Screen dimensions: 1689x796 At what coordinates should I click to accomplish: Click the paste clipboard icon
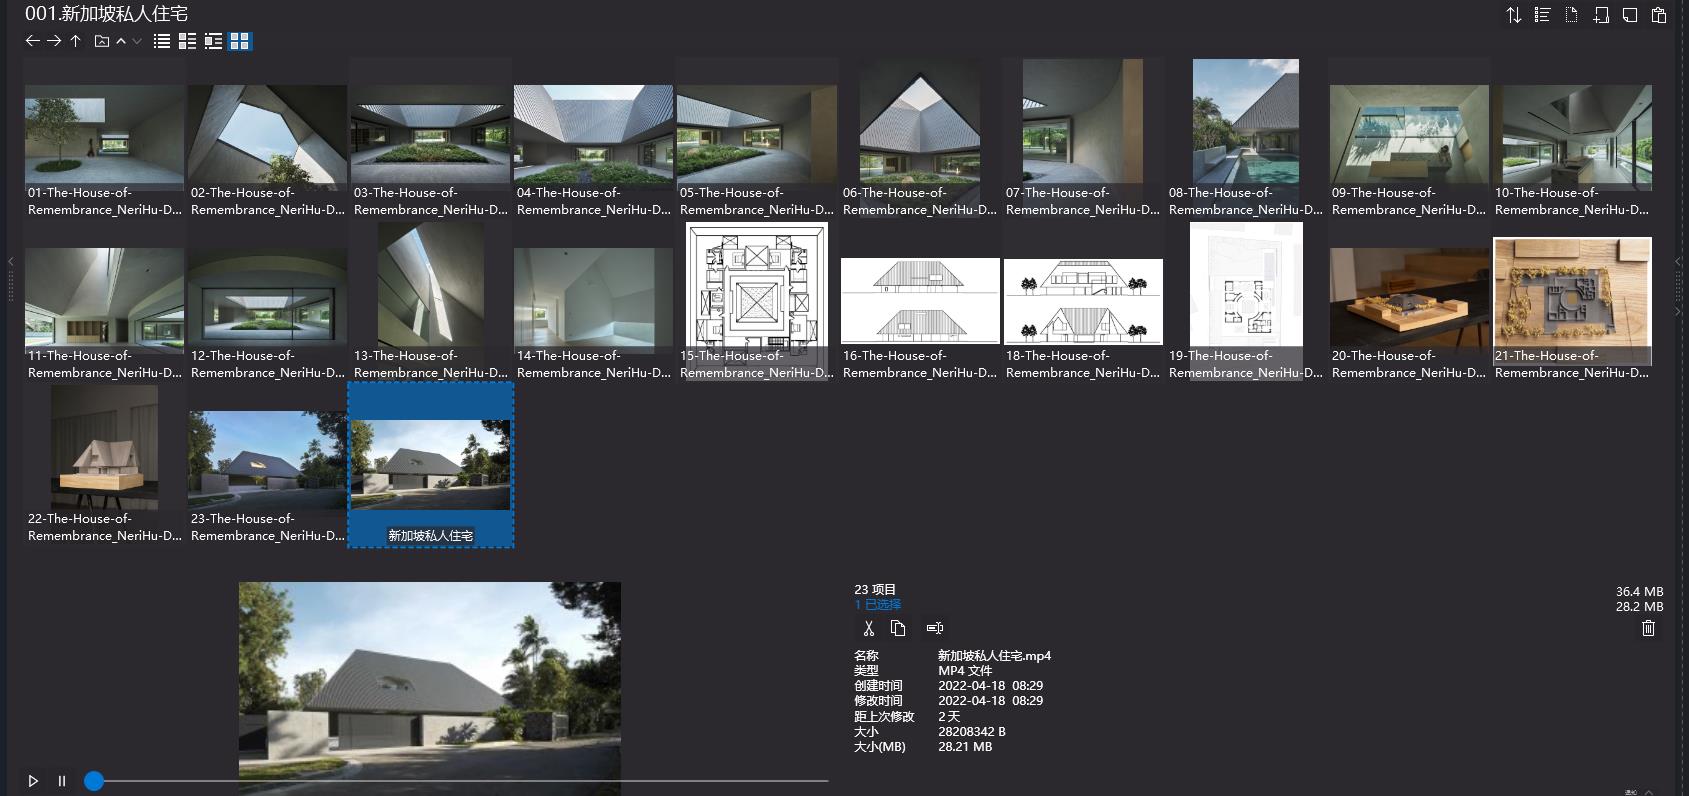[1659, 15]
